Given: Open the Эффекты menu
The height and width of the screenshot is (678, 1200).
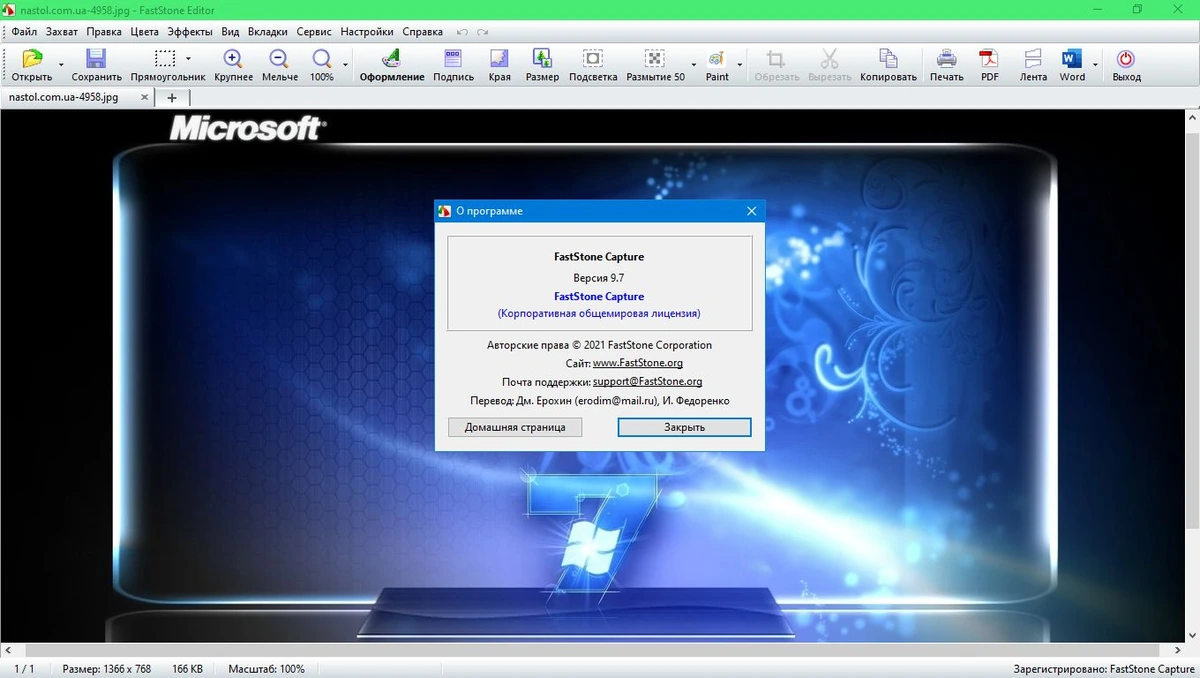Looking at the screenshot, I should point(190,32).
